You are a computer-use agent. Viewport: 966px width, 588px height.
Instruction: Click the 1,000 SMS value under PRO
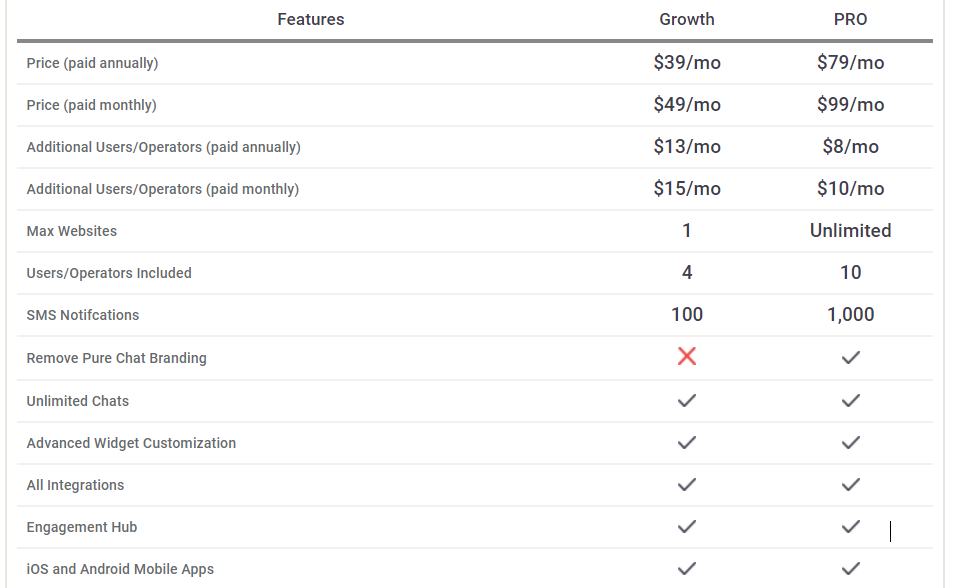point(850,314)
